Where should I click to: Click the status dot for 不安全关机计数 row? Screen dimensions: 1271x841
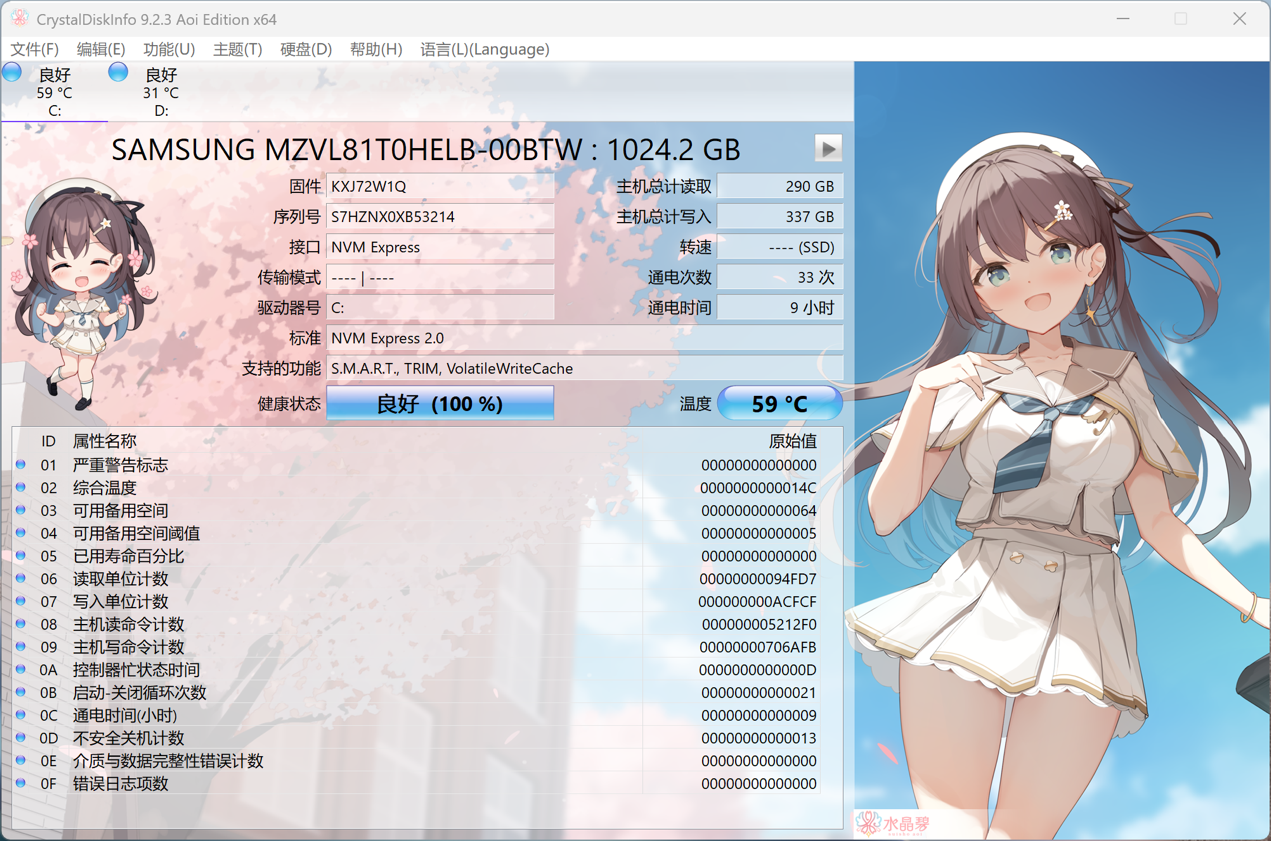[21, 737]
